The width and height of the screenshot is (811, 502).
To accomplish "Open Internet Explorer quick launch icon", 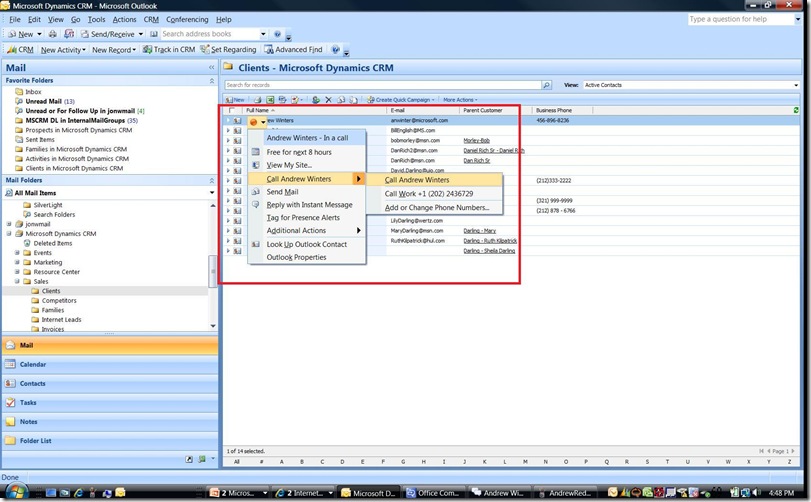I will click(78, 493).
